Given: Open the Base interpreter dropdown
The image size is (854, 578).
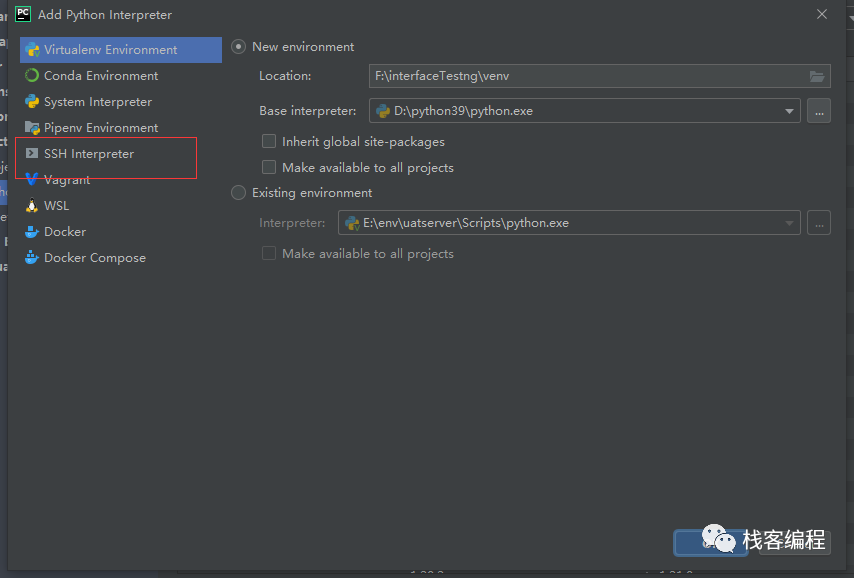Looking at the screenshot, I should click(x=584, y=111).
